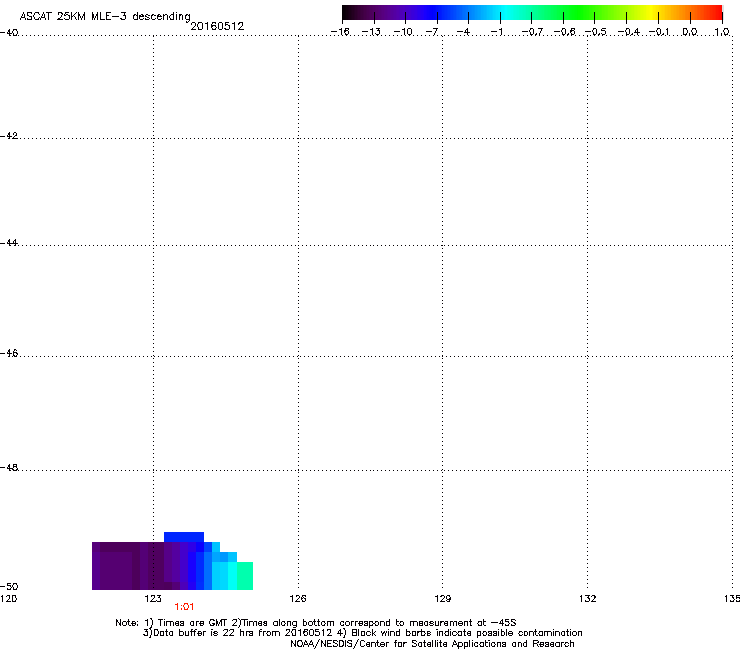Click the 129 longitude axis label
The width and height of the screenshot is (740, 650).
click(x=443, y=599)
